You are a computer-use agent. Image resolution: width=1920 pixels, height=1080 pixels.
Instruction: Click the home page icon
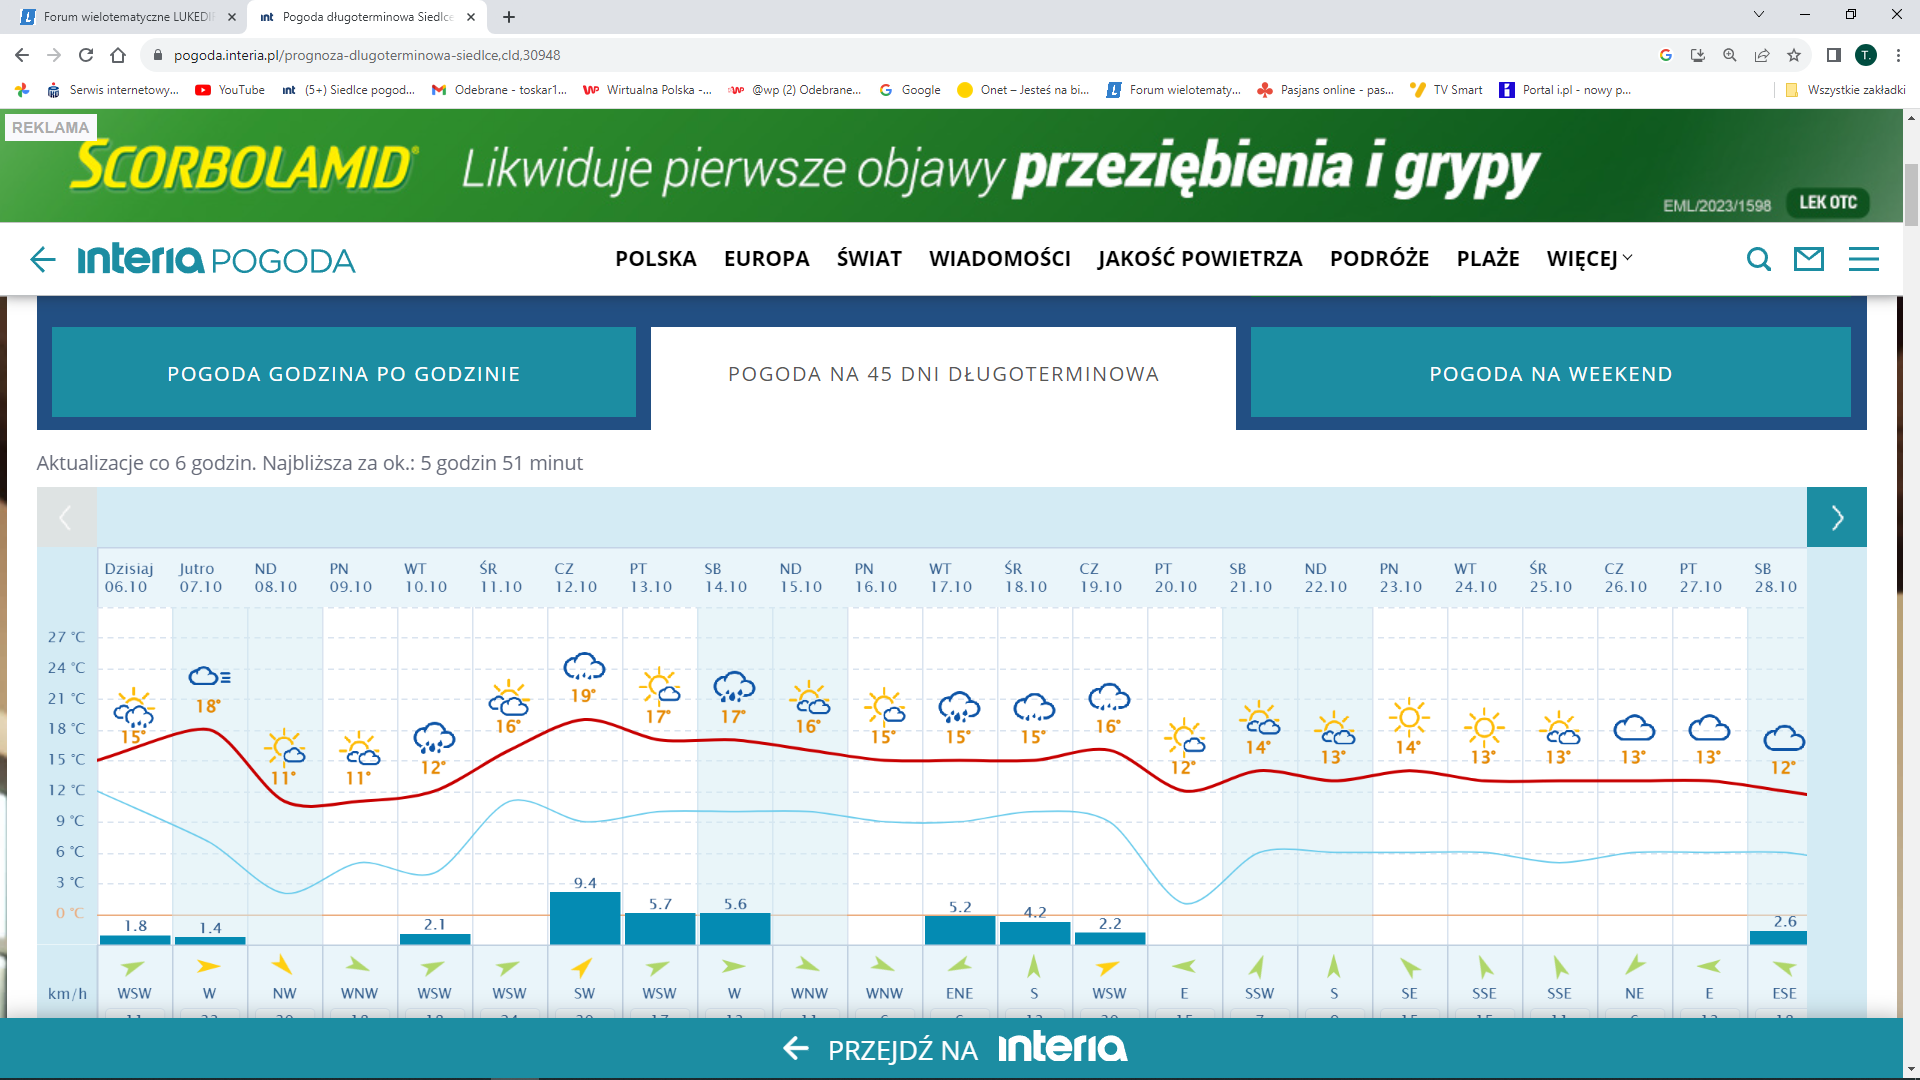click(x=118, y=55)
